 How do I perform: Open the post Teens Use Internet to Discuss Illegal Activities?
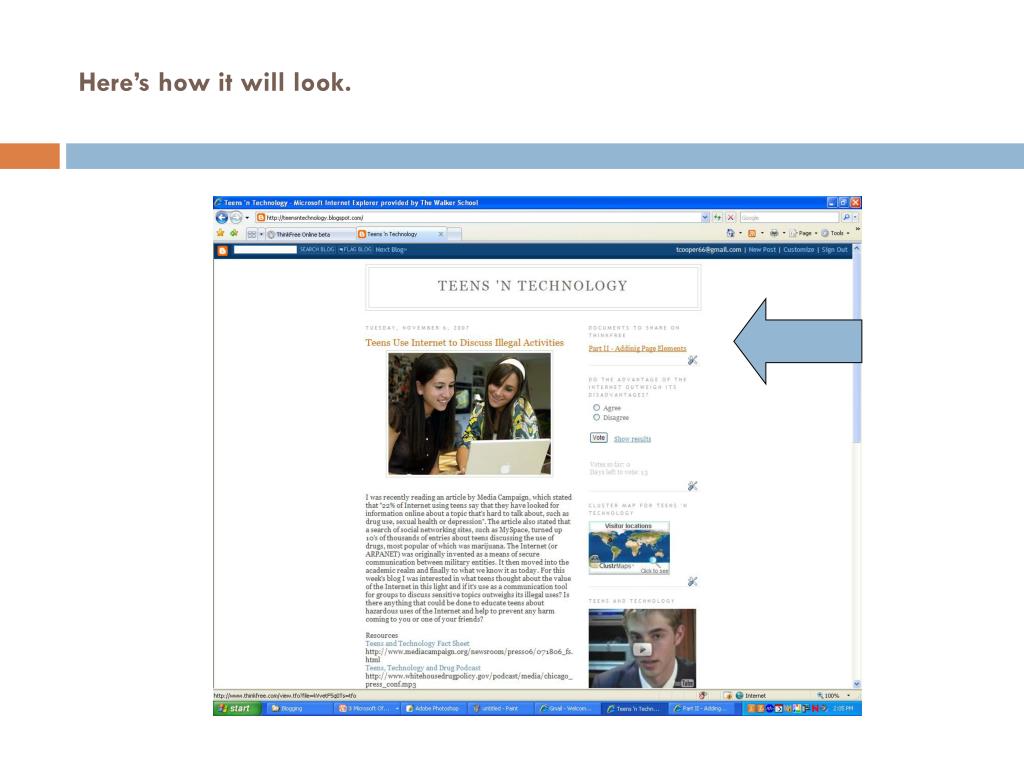(x=464, y=343)
